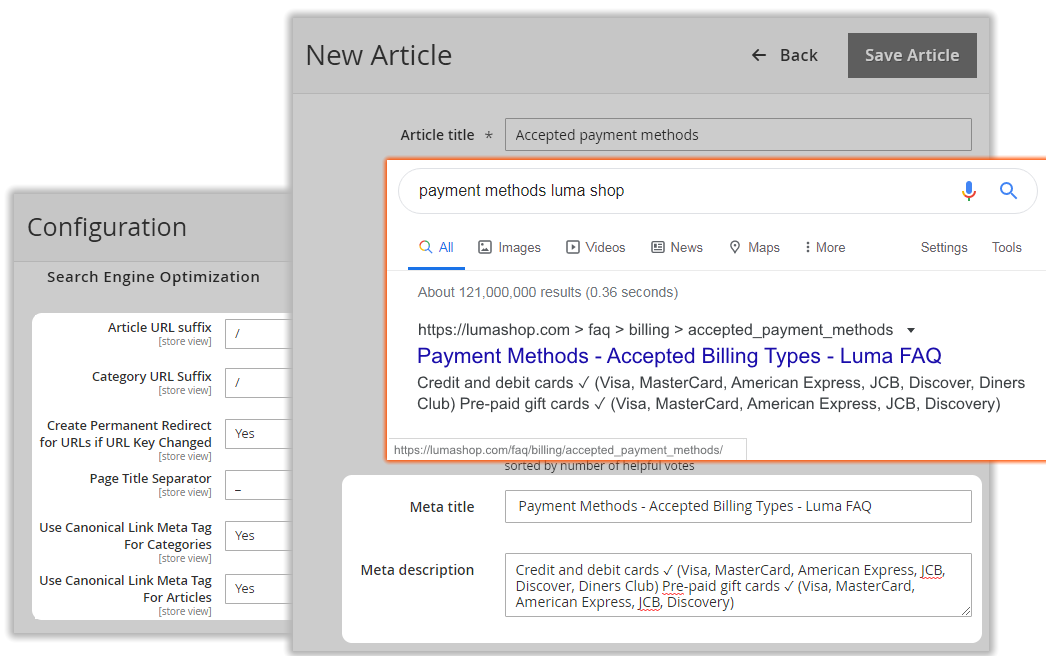
Task: Open the Create Permanent Redirect dropdown
Action: pyautogui.click(x=259, y=434)
